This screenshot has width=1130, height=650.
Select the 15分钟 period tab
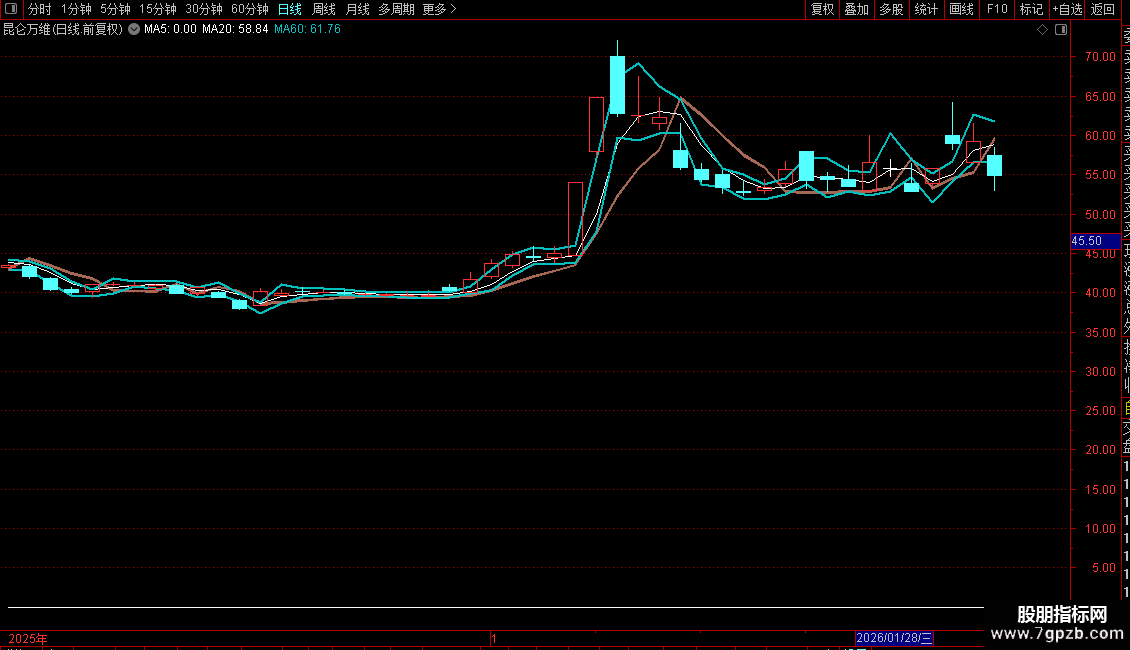(x=158, y=9)
